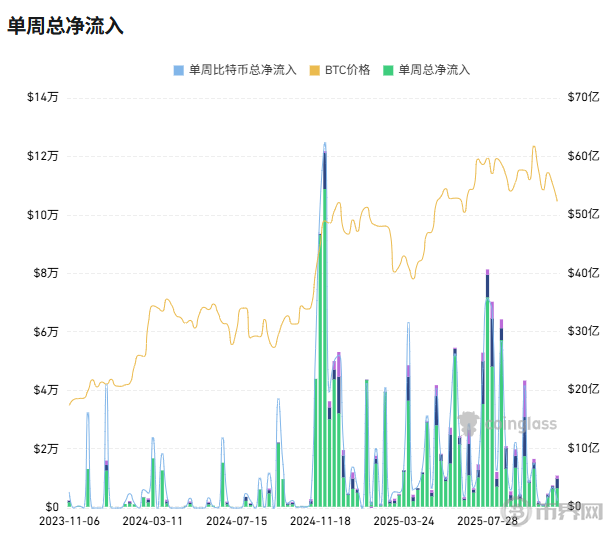This screenshot has height=539, width=614.
Task: Click left axis label $8万
Action: [46, 273]
